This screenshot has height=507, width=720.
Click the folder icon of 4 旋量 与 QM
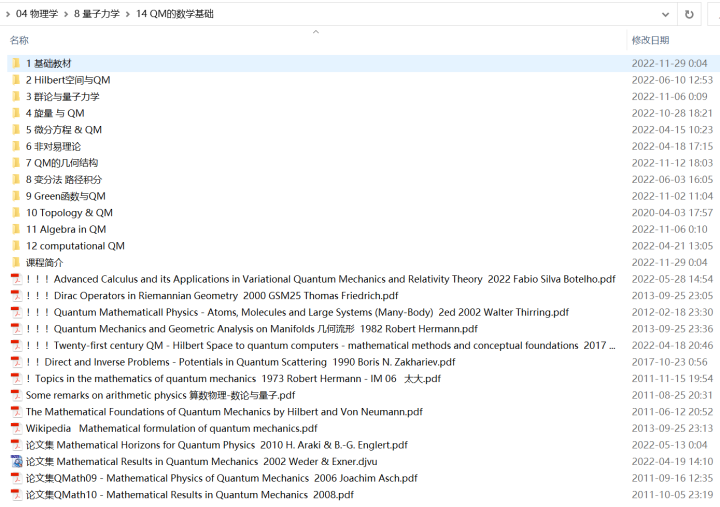pyautogui.click(x=16, y=113)
